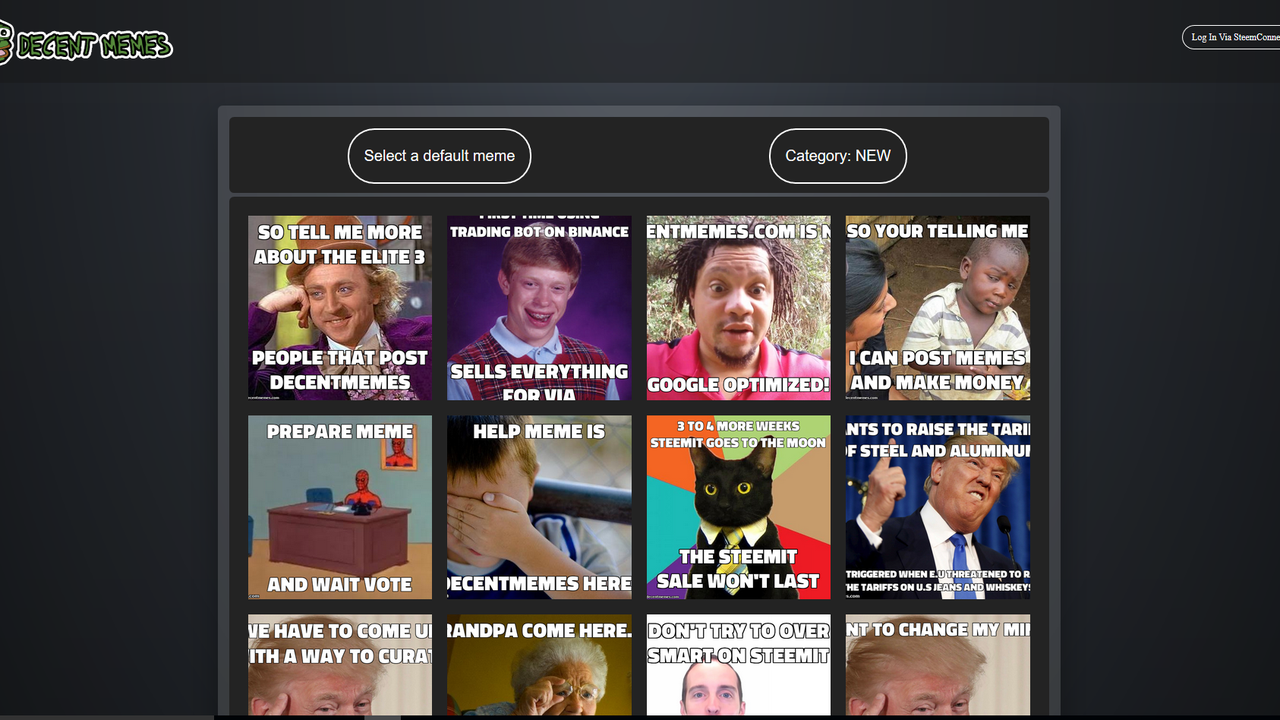Open the Willy Wonka Elite 3 meme

340,308
